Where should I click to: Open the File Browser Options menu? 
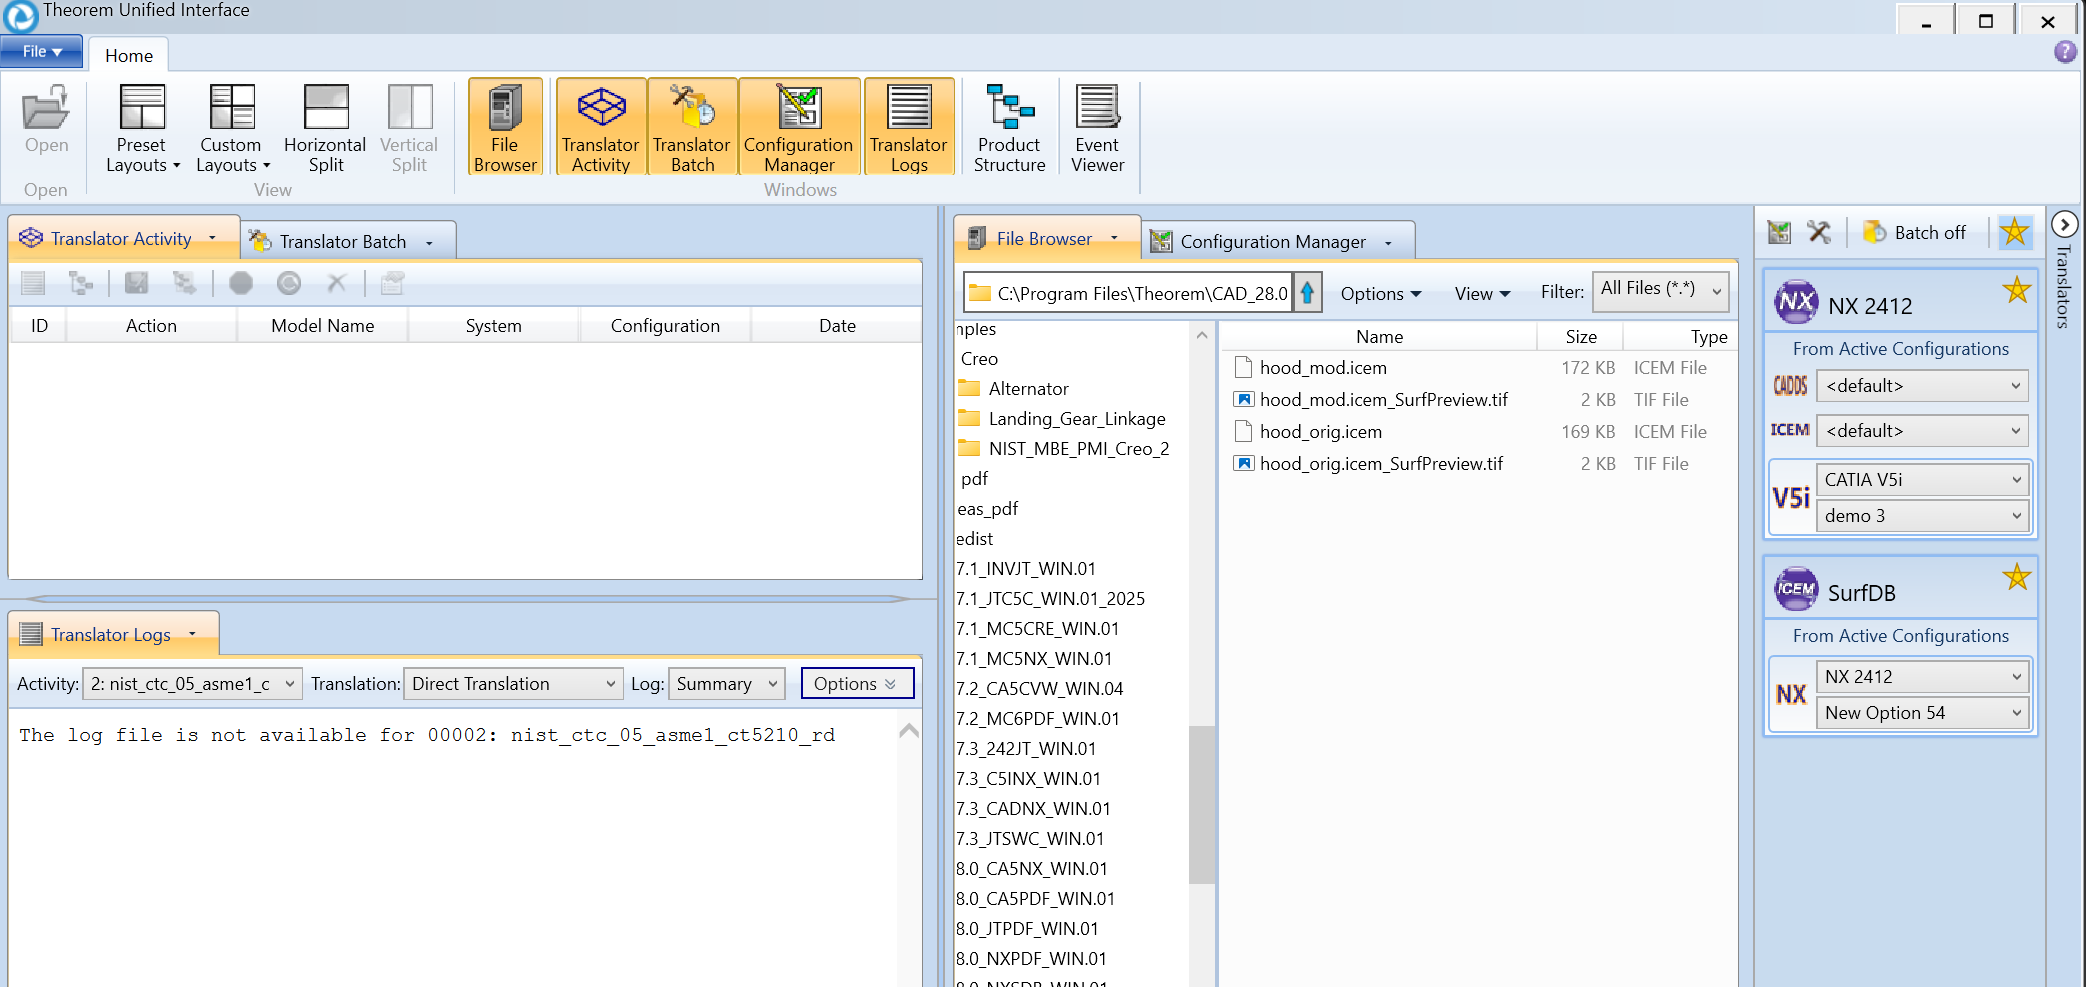point(1380,294)
